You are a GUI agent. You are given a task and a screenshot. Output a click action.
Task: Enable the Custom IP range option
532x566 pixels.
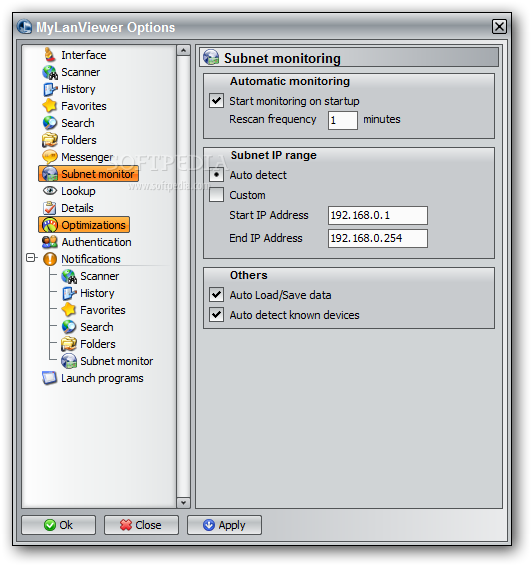point(217,195)
